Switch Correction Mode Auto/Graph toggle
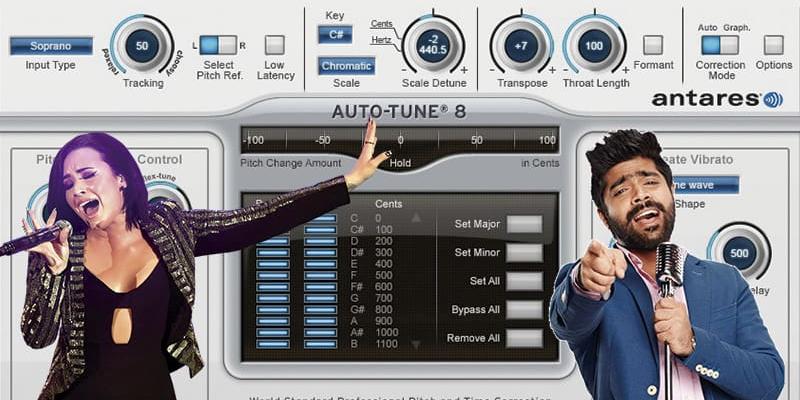800x400 pixels. [x=720, y=45]
